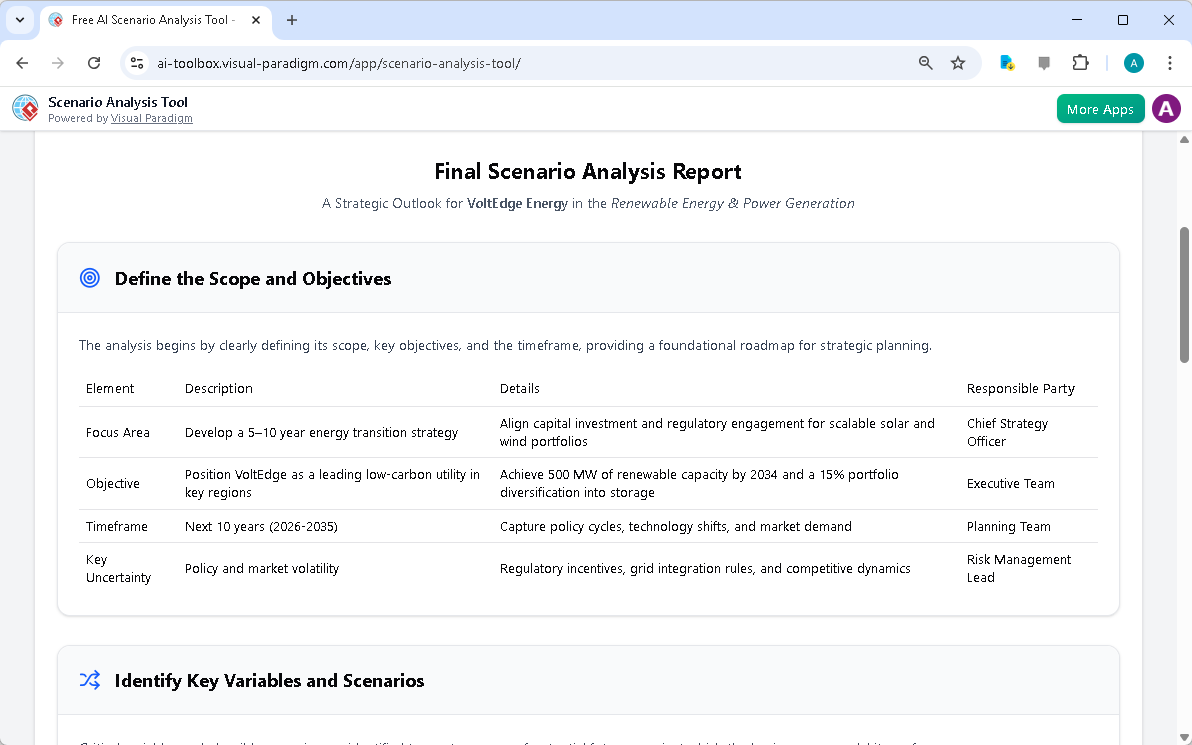
Task: Click the magnifier zoom icon in address bar
Action: [925, 62]
